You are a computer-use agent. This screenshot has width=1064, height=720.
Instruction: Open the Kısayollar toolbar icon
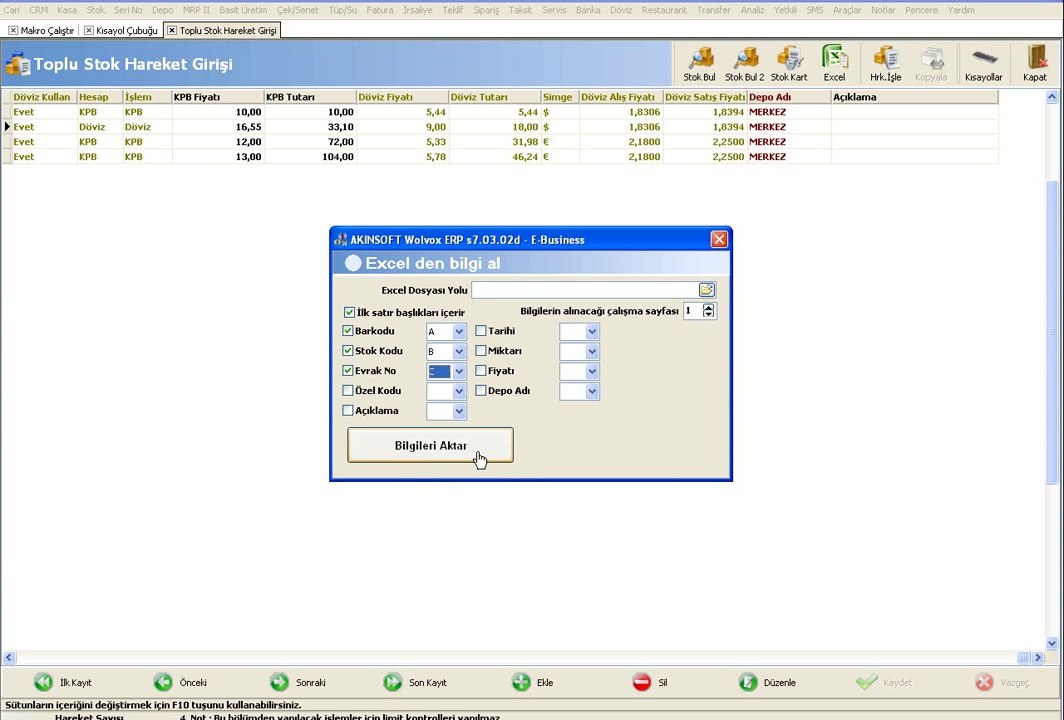tap(984, 63)
